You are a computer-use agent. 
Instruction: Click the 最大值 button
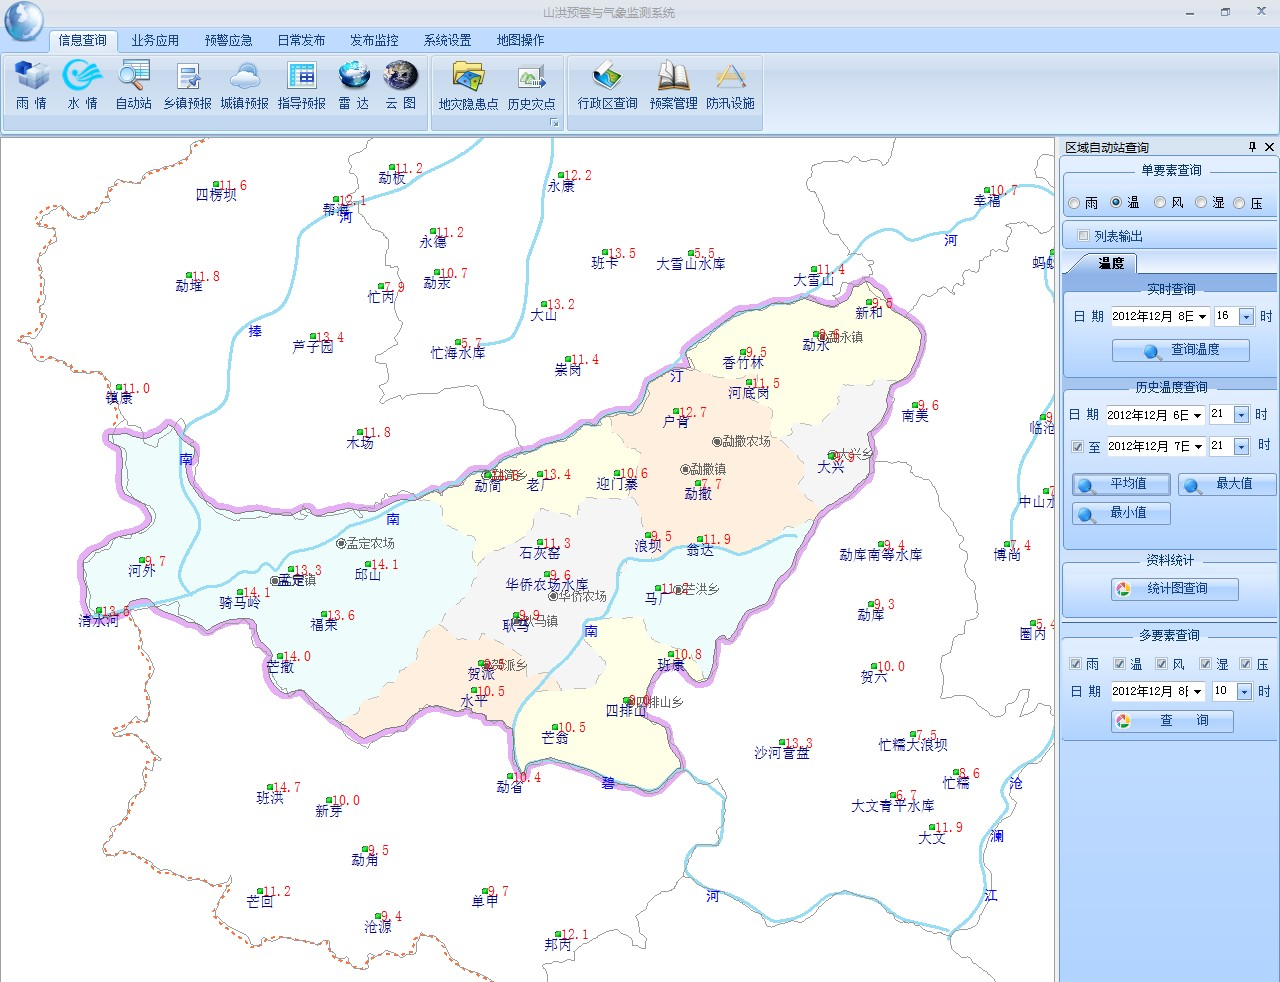(x=1226, y=484)
